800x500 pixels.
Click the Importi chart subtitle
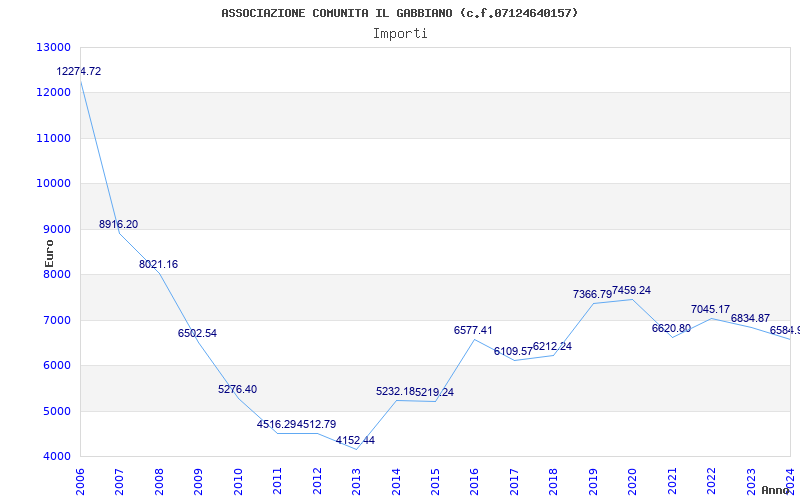(x=400, y=34)
